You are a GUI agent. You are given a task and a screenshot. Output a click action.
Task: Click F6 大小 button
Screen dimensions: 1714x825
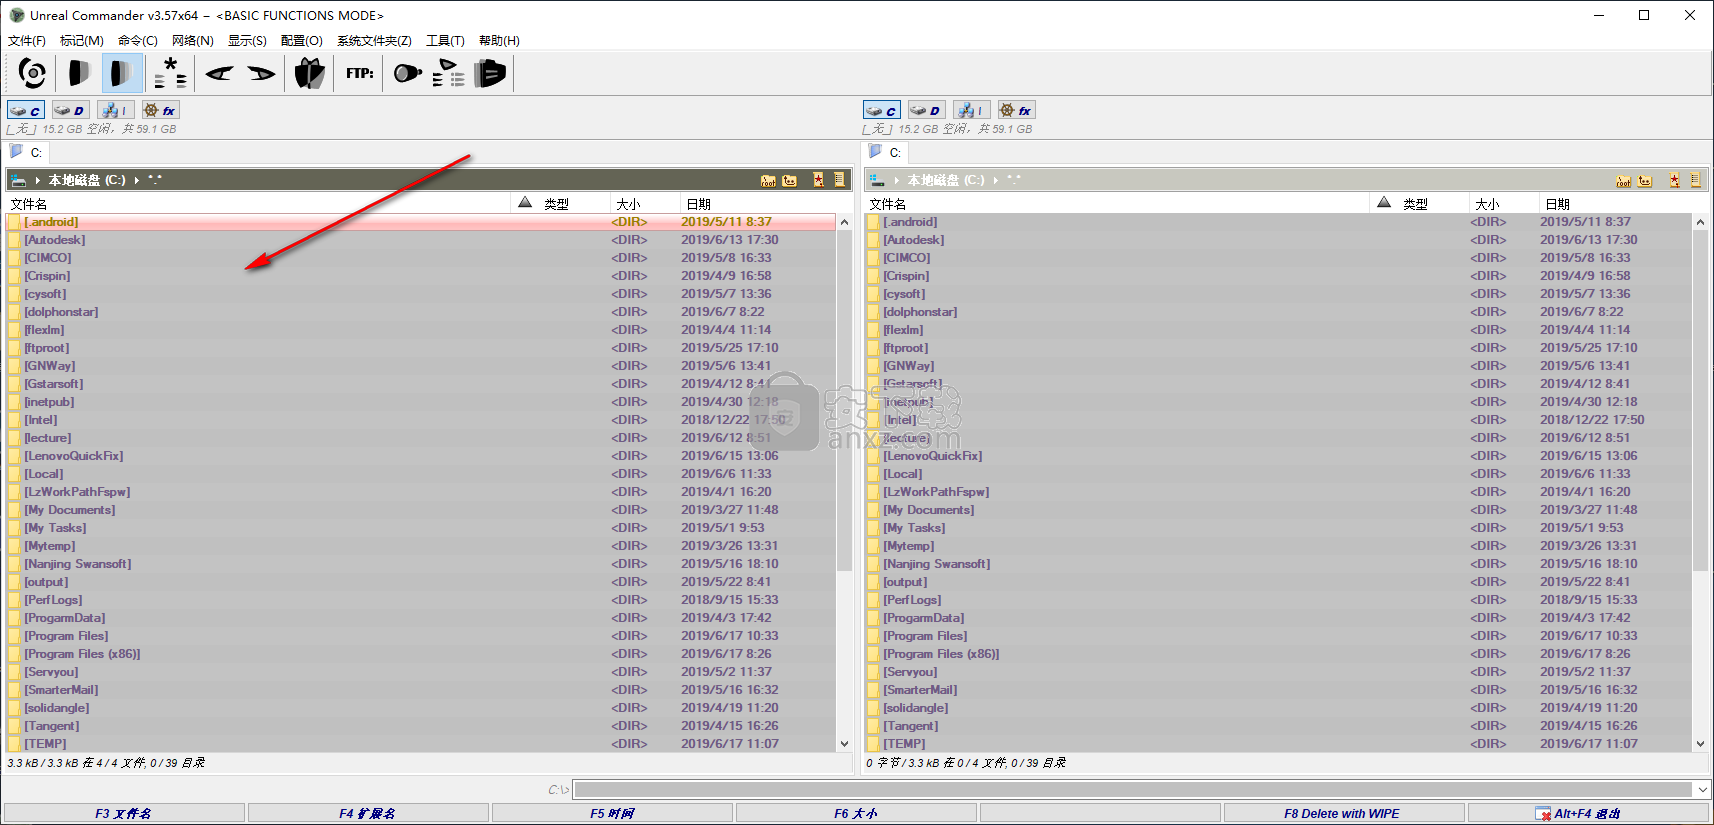coord(856,813)
